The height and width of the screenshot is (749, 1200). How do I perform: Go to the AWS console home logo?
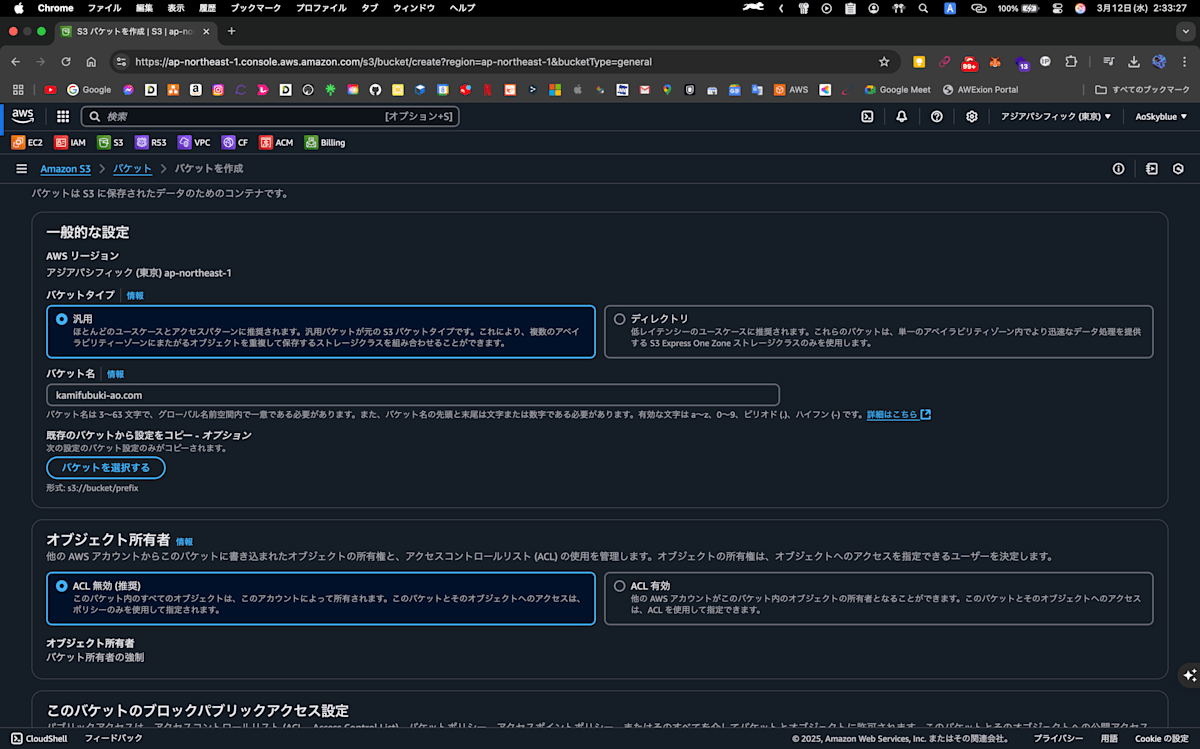23,116
